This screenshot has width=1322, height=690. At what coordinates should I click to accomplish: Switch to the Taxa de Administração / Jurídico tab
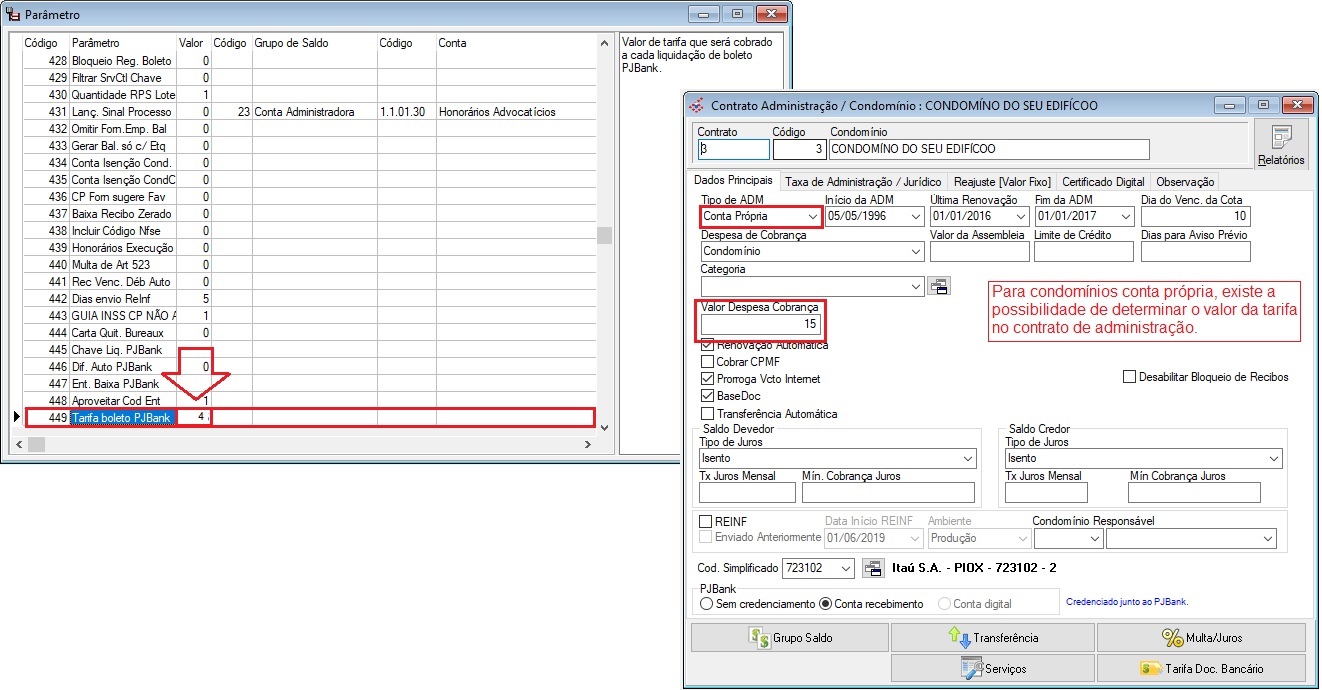click(863, 182)
